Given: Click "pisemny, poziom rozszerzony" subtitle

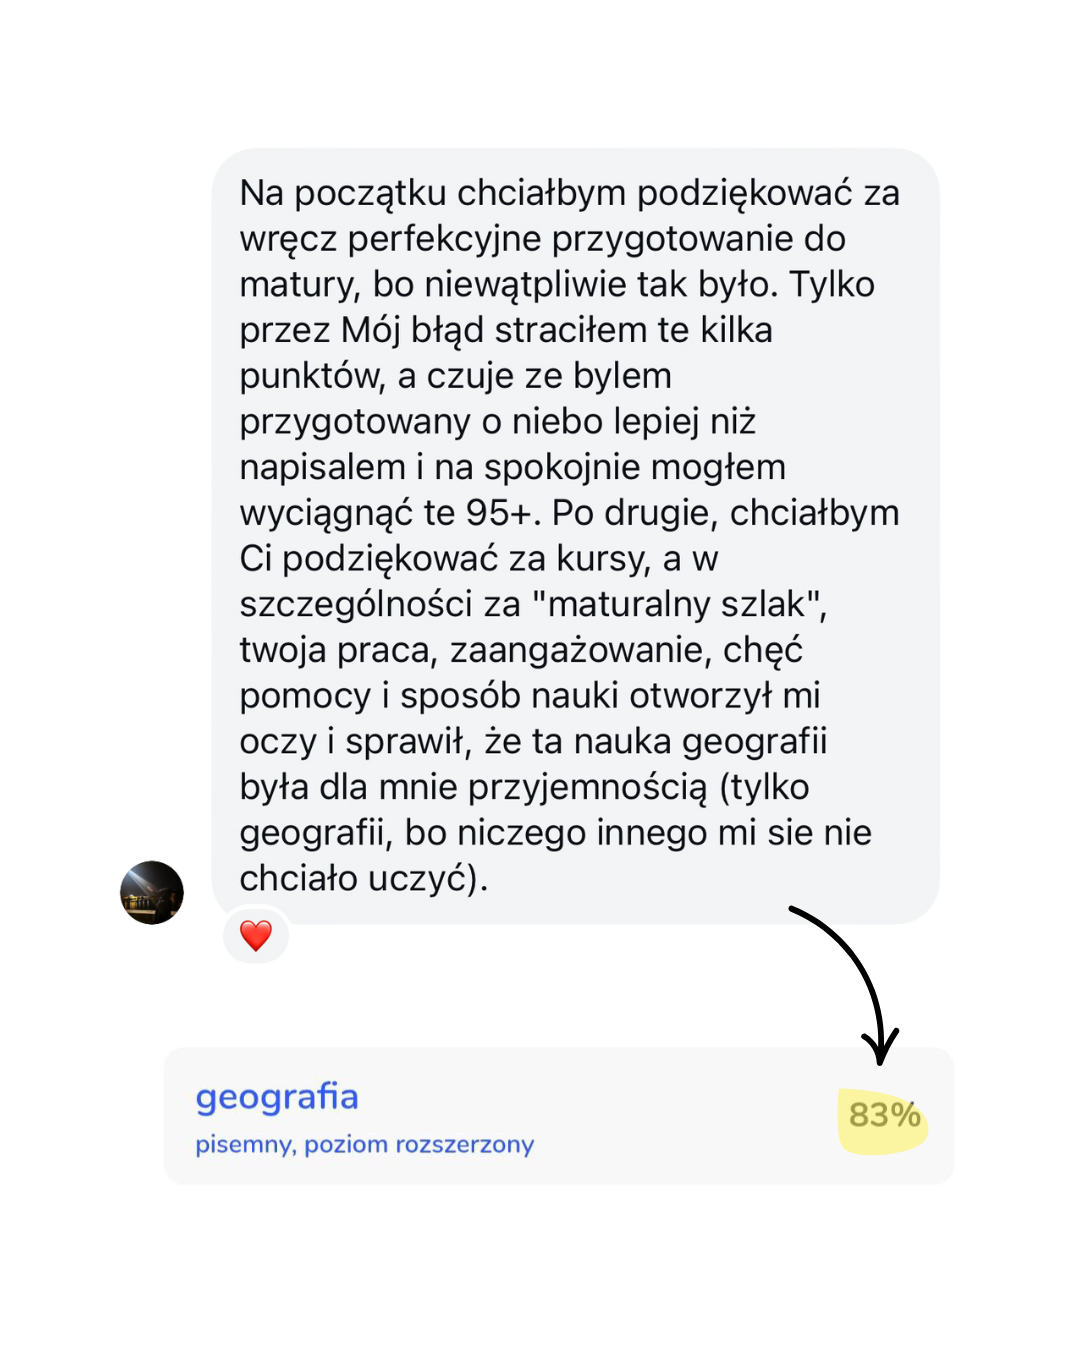Looking at the screenshot, I should tap(364, 1144).
